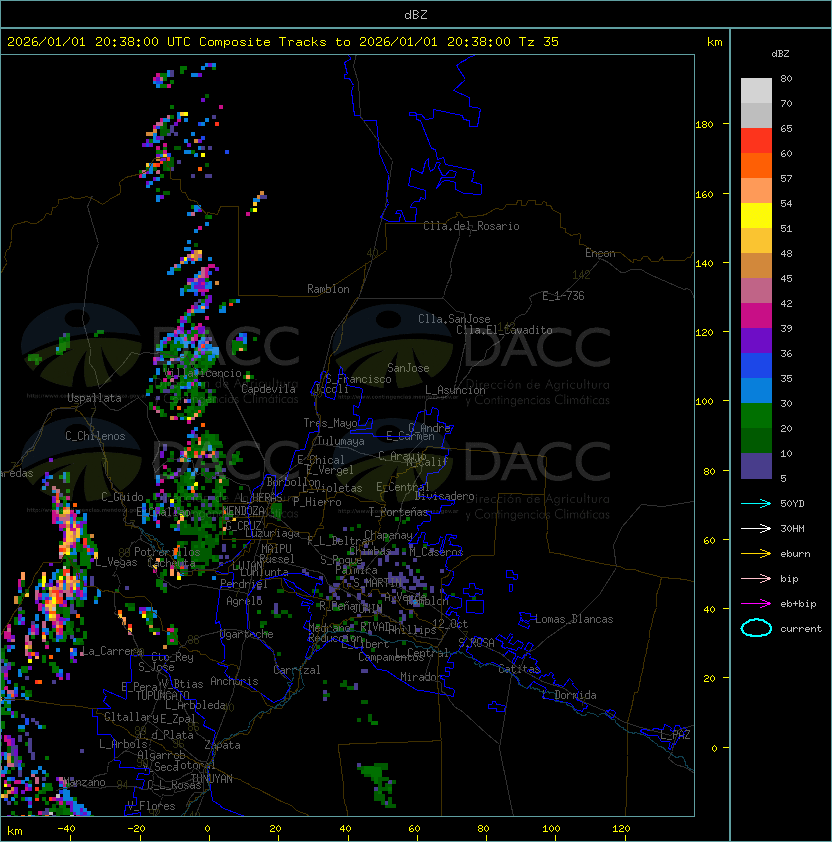Click the 'Ramblon' map label

[x=328, y=289]
